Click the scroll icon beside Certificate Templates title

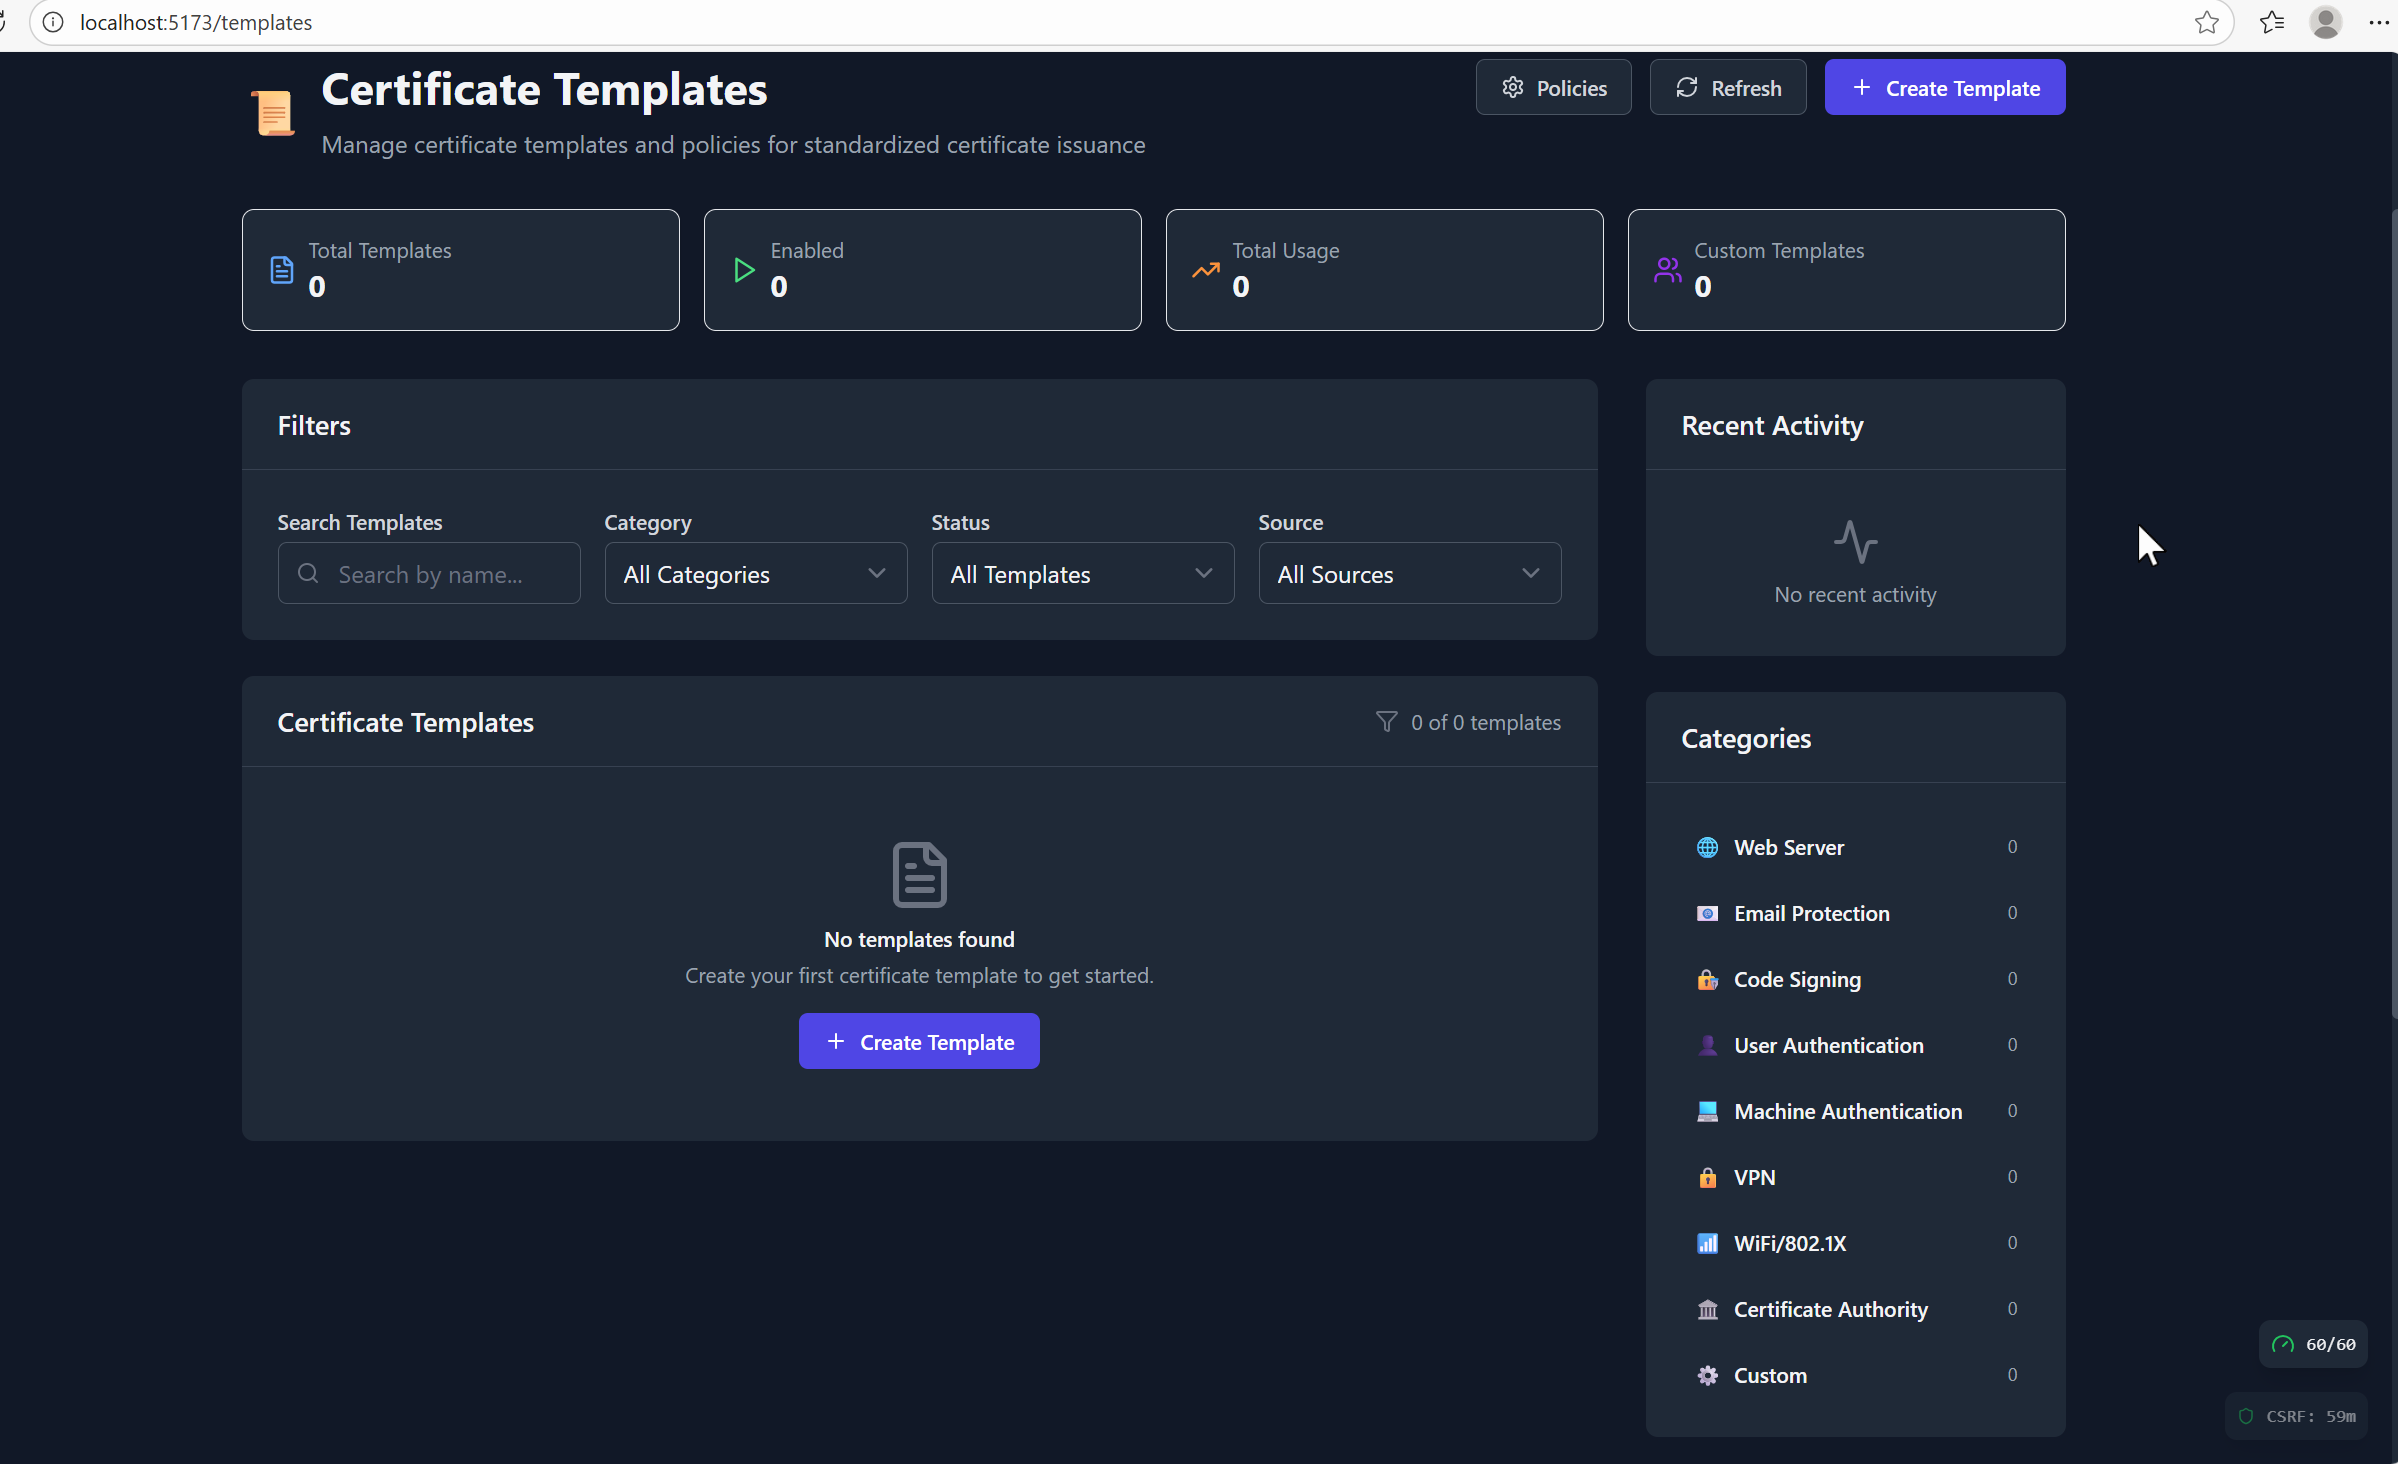pyautogui.click(x=273, y=112)
